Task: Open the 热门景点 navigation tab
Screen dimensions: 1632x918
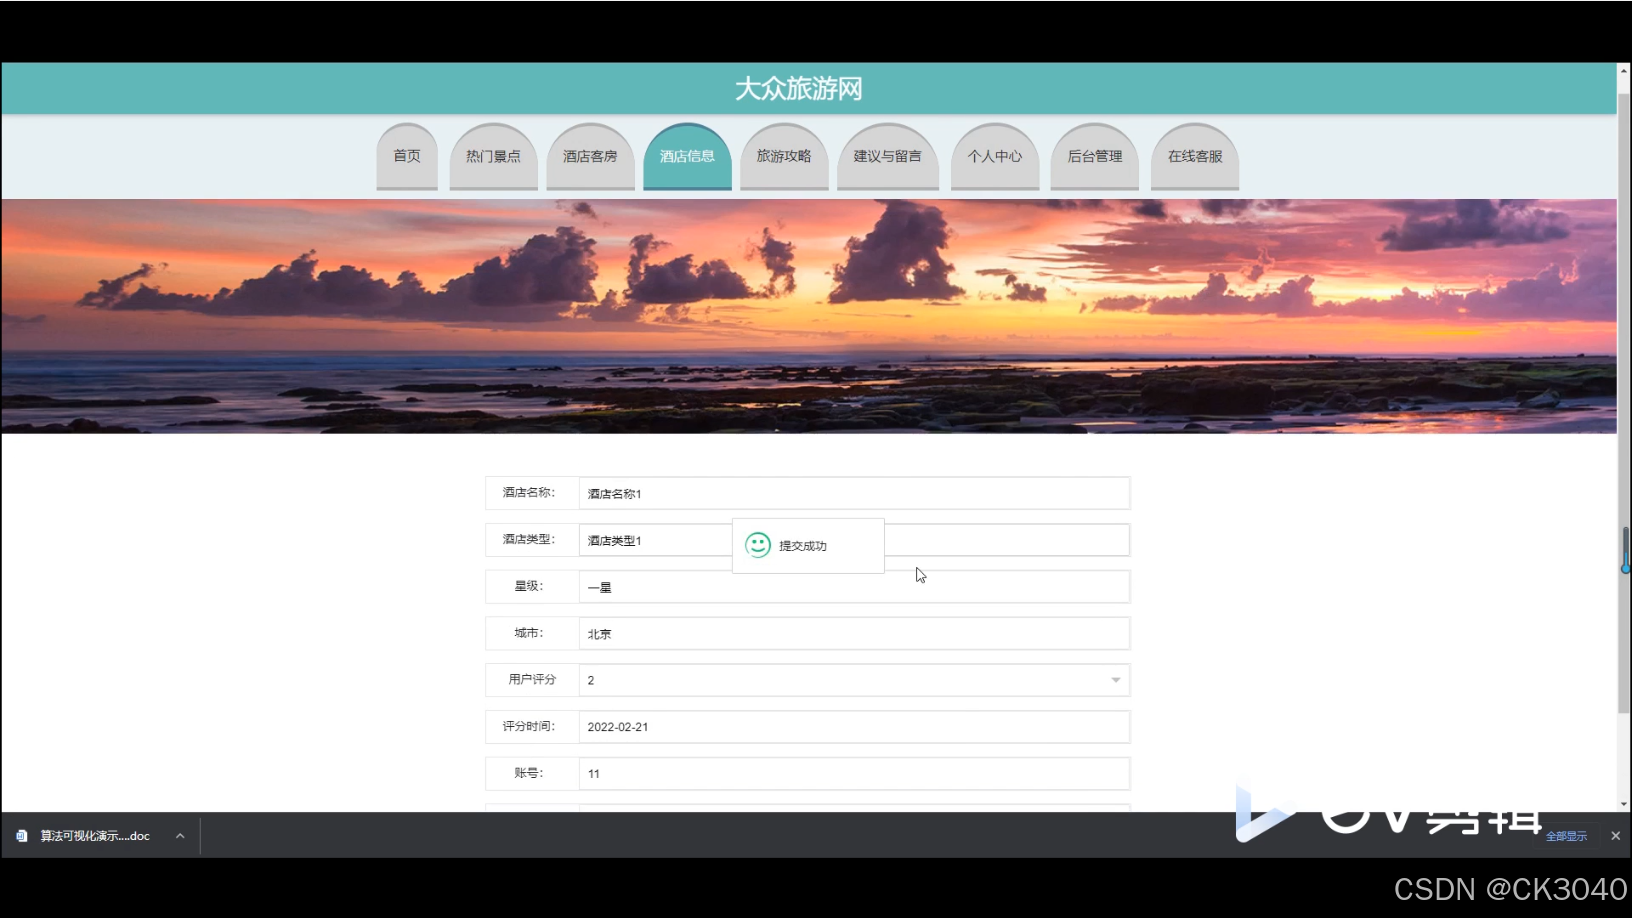Action: pyautogui.click(x=493, y=156)
